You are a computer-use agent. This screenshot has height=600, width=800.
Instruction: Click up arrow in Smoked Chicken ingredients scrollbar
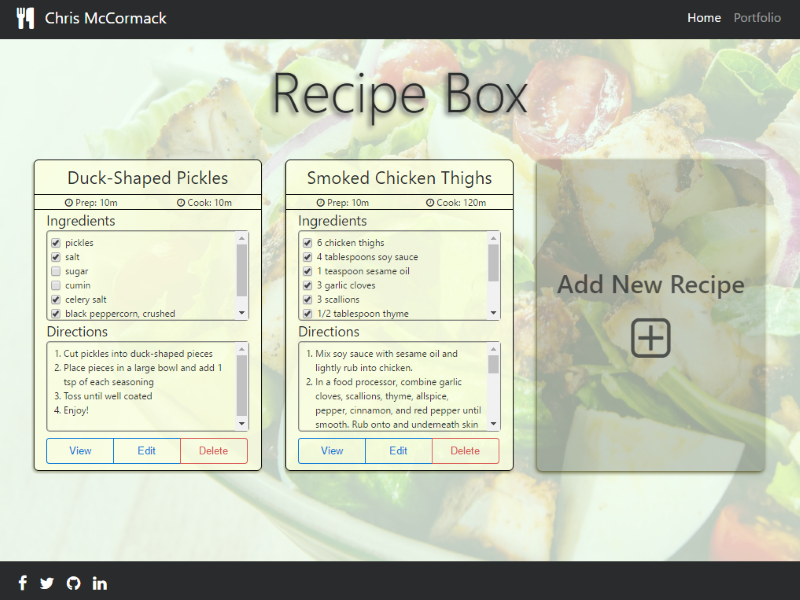coord(493,238)
